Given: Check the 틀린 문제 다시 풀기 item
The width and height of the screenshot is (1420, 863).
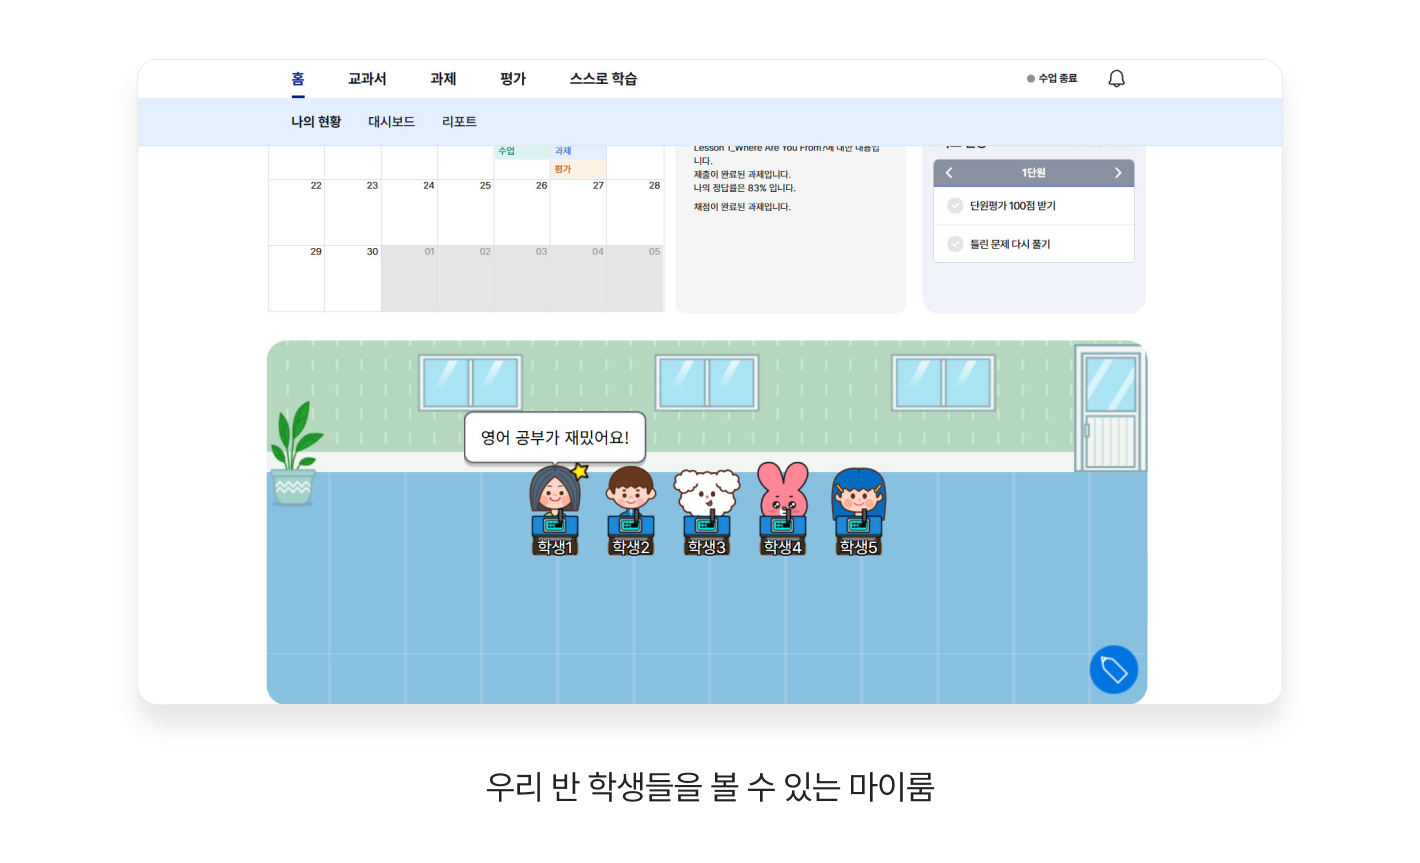Looking at the screenshot, I should click(x=955, y=244).
